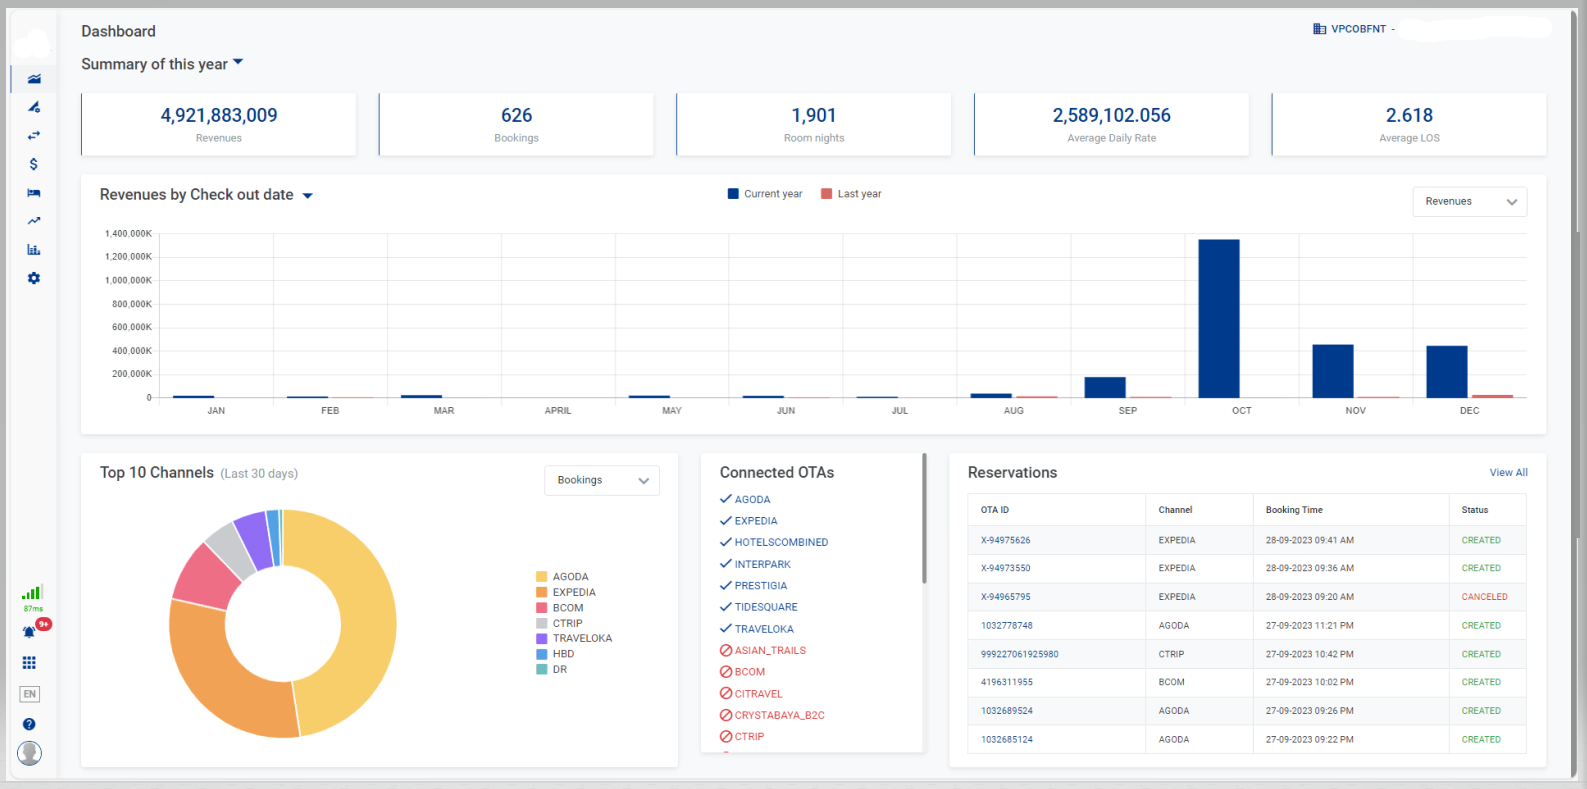This screenshot has height=789, width=1587.
Task: Click the swap arrows icon in sidebar
Action: click(33, 135)
